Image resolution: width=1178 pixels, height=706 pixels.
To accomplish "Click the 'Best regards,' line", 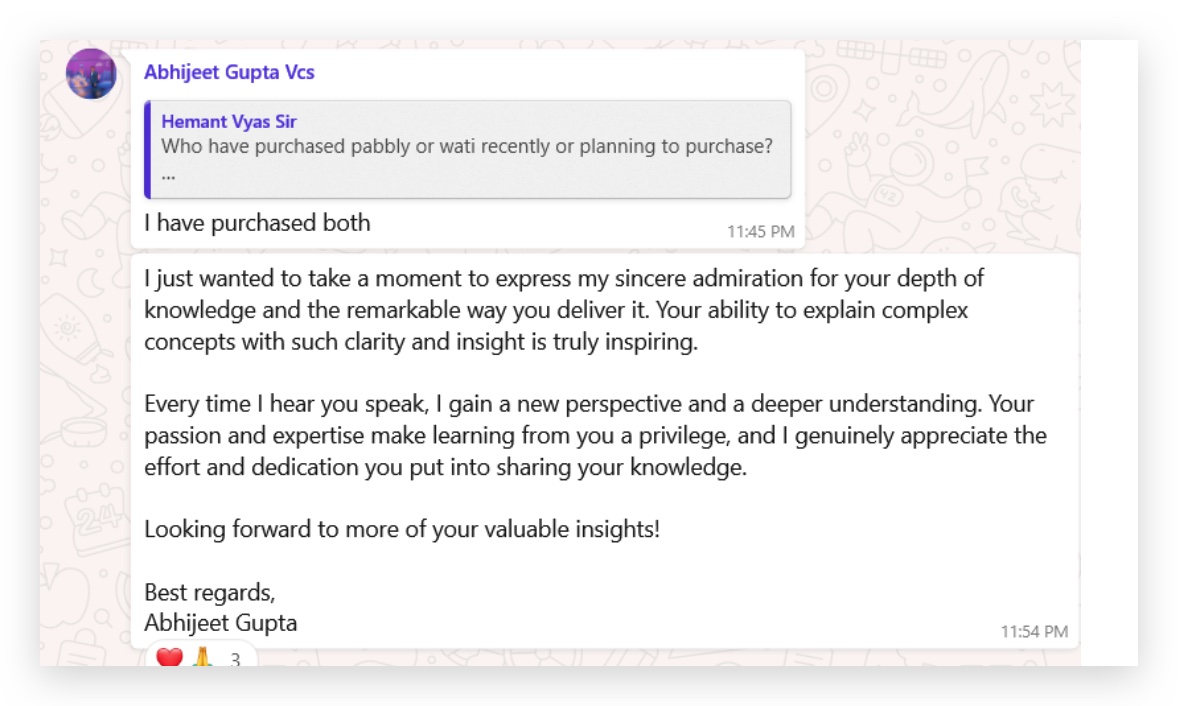I will pyautogui.click(x=209, y=590).
